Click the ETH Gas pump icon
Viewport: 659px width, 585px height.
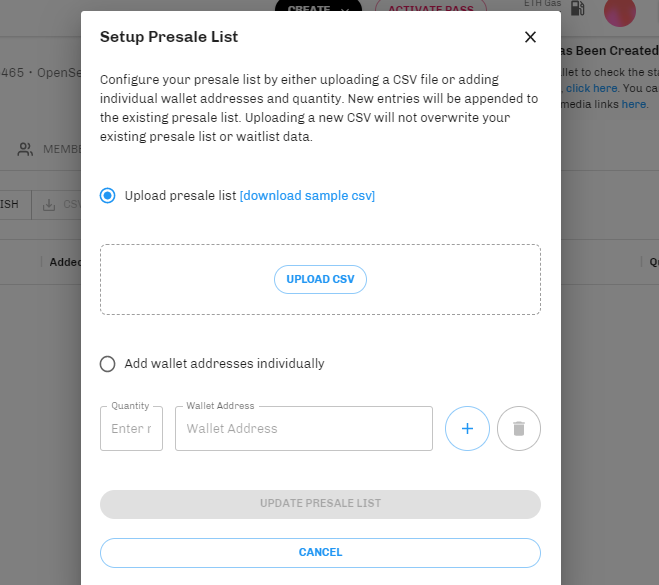click(x=577, y=8)
